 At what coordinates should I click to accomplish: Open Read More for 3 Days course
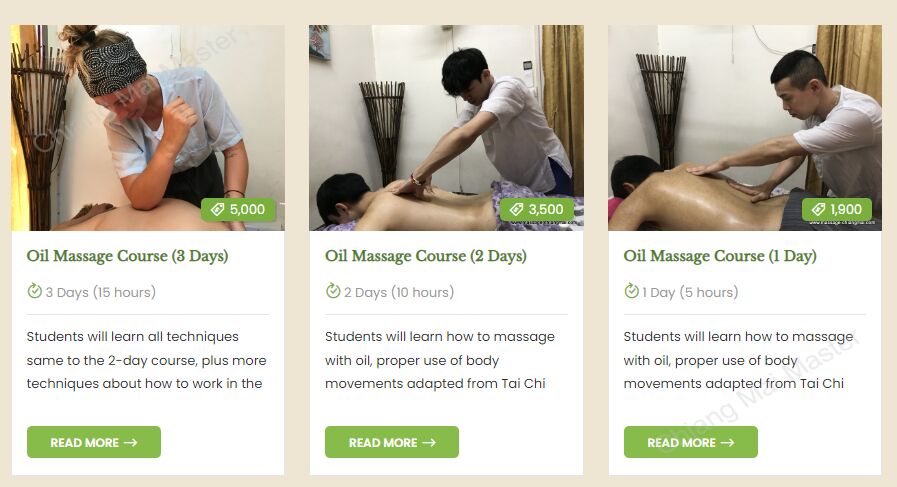coord(94,442)
